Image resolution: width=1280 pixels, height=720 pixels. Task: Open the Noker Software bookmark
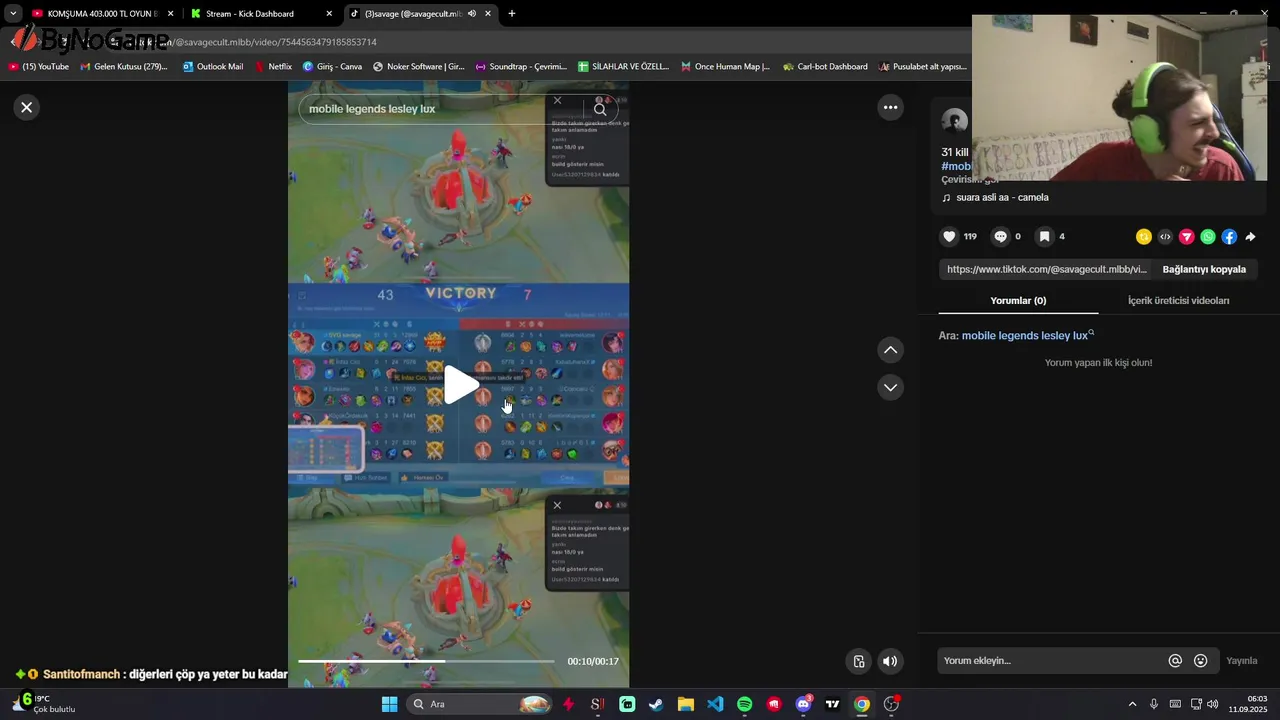coord(418,67)
